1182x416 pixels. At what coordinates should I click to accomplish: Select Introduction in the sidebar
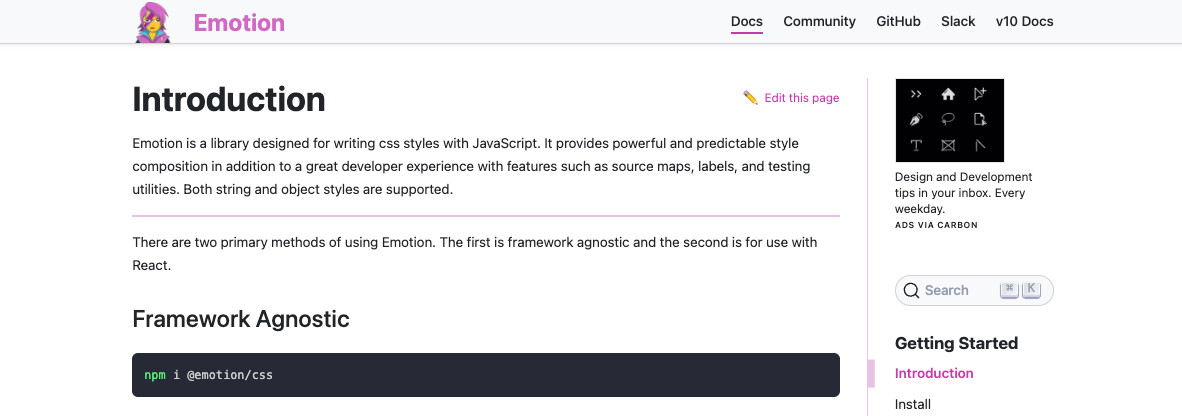934,373
